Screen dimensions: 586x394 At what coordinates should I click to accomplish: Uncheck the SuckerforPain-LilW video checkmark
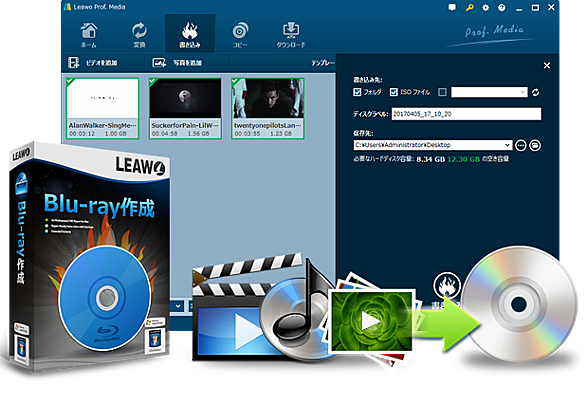coord(152,81)
